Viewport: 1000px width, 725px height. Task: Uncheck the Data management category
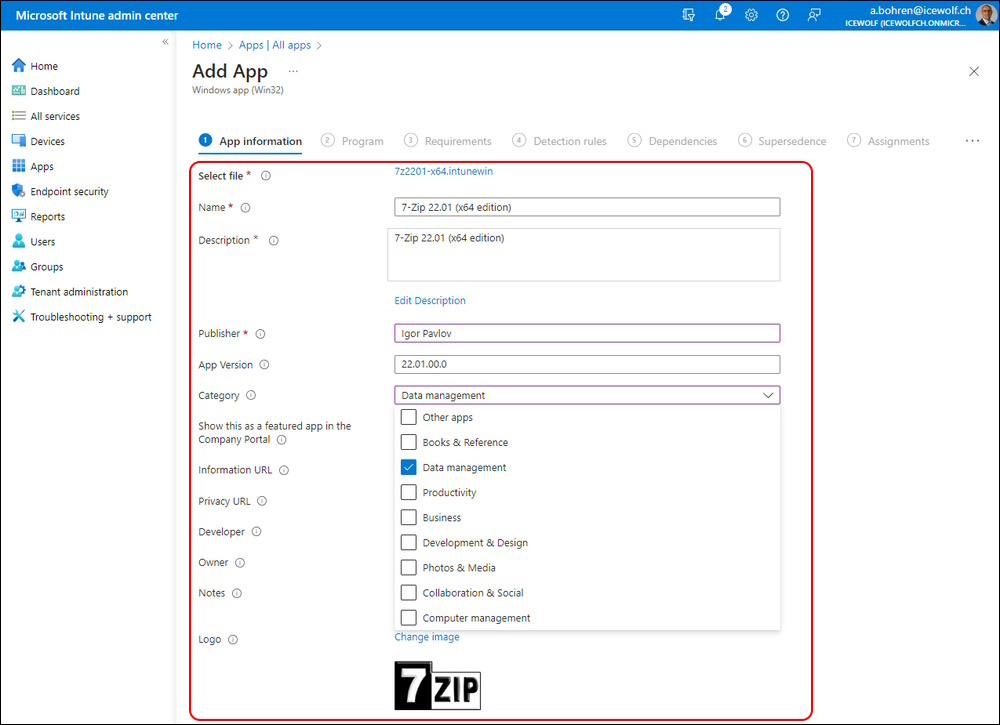[x=409, y=467]
